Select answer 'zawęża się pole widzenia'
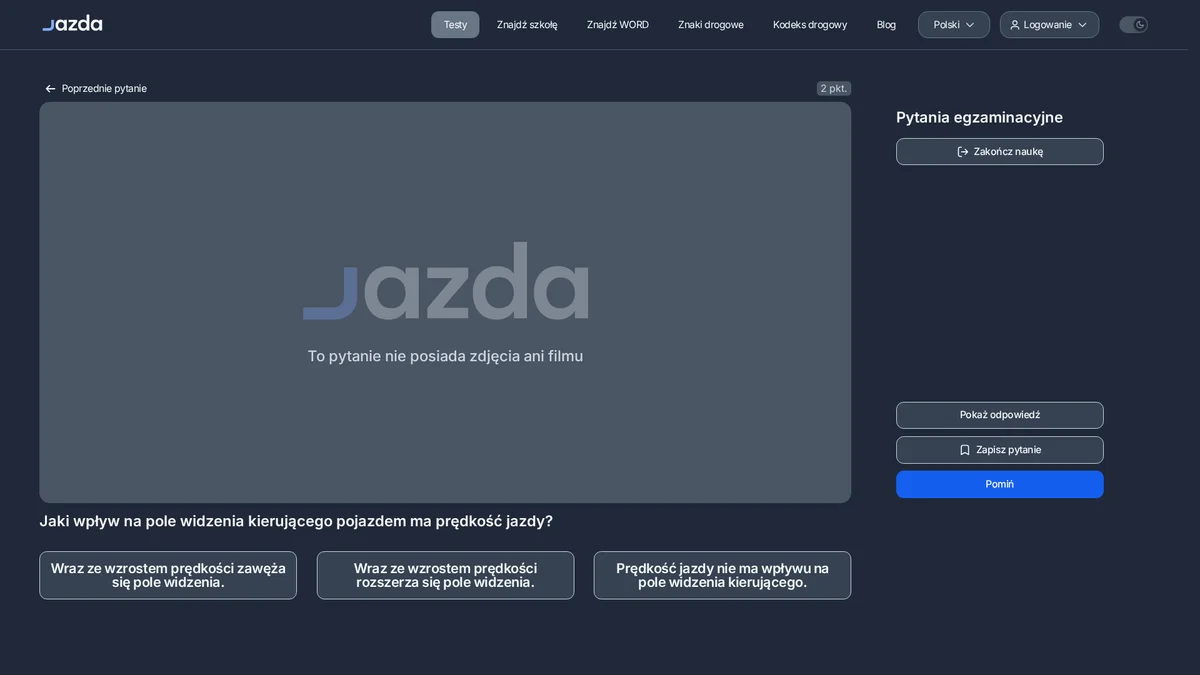The height and width of the screenshot is (675, 1200). (168, 576)
